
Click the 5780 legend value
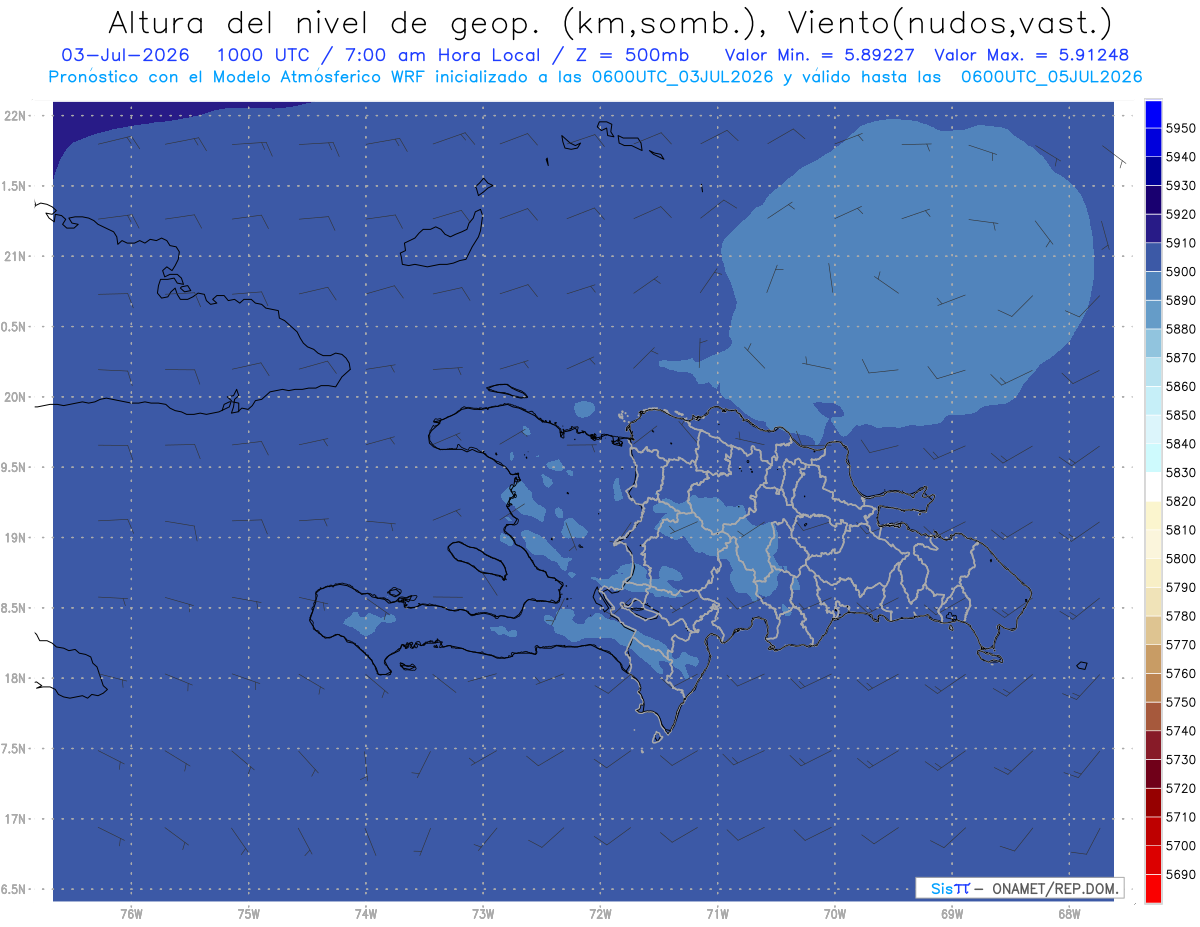click(x=1180, y=616)
